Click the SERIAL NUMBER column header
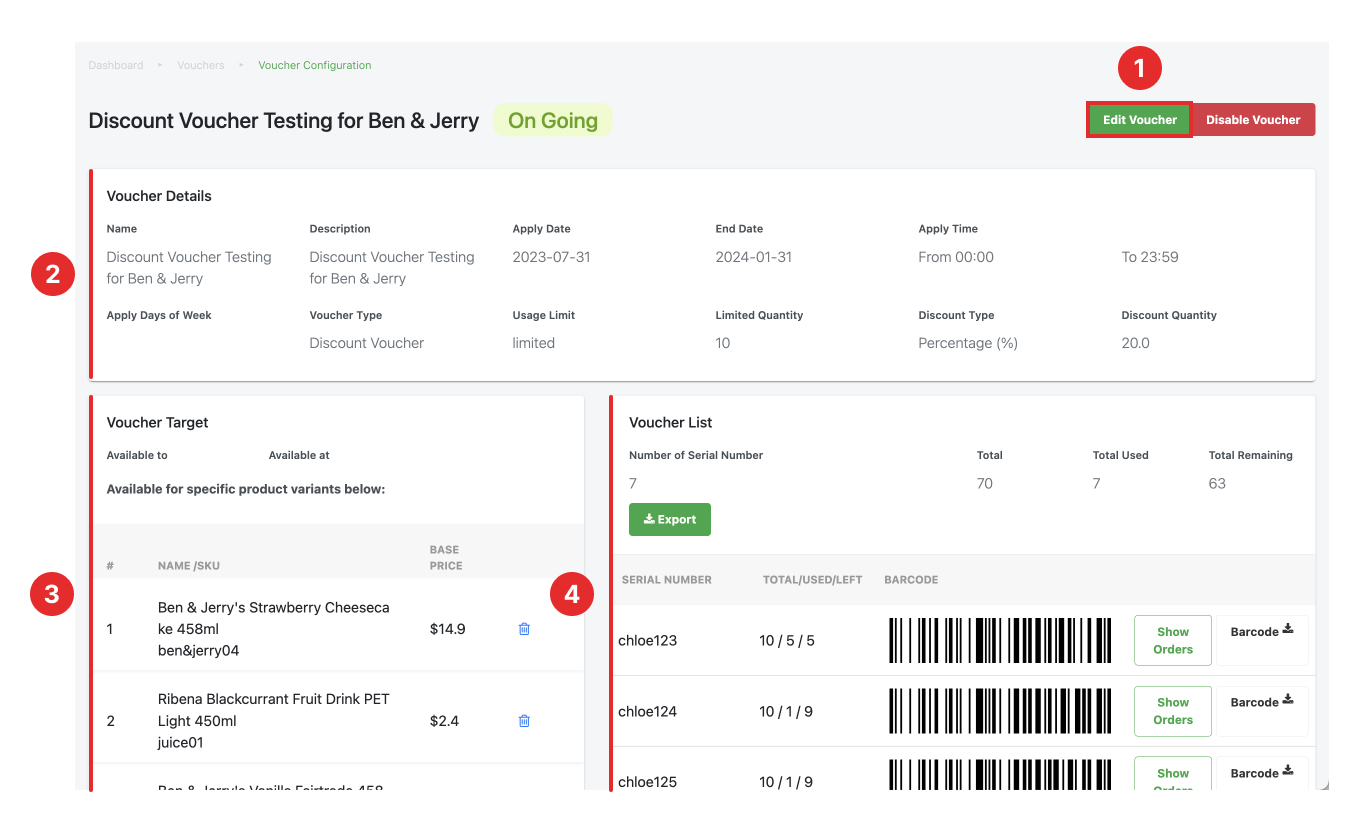 (x=667, y=580)
